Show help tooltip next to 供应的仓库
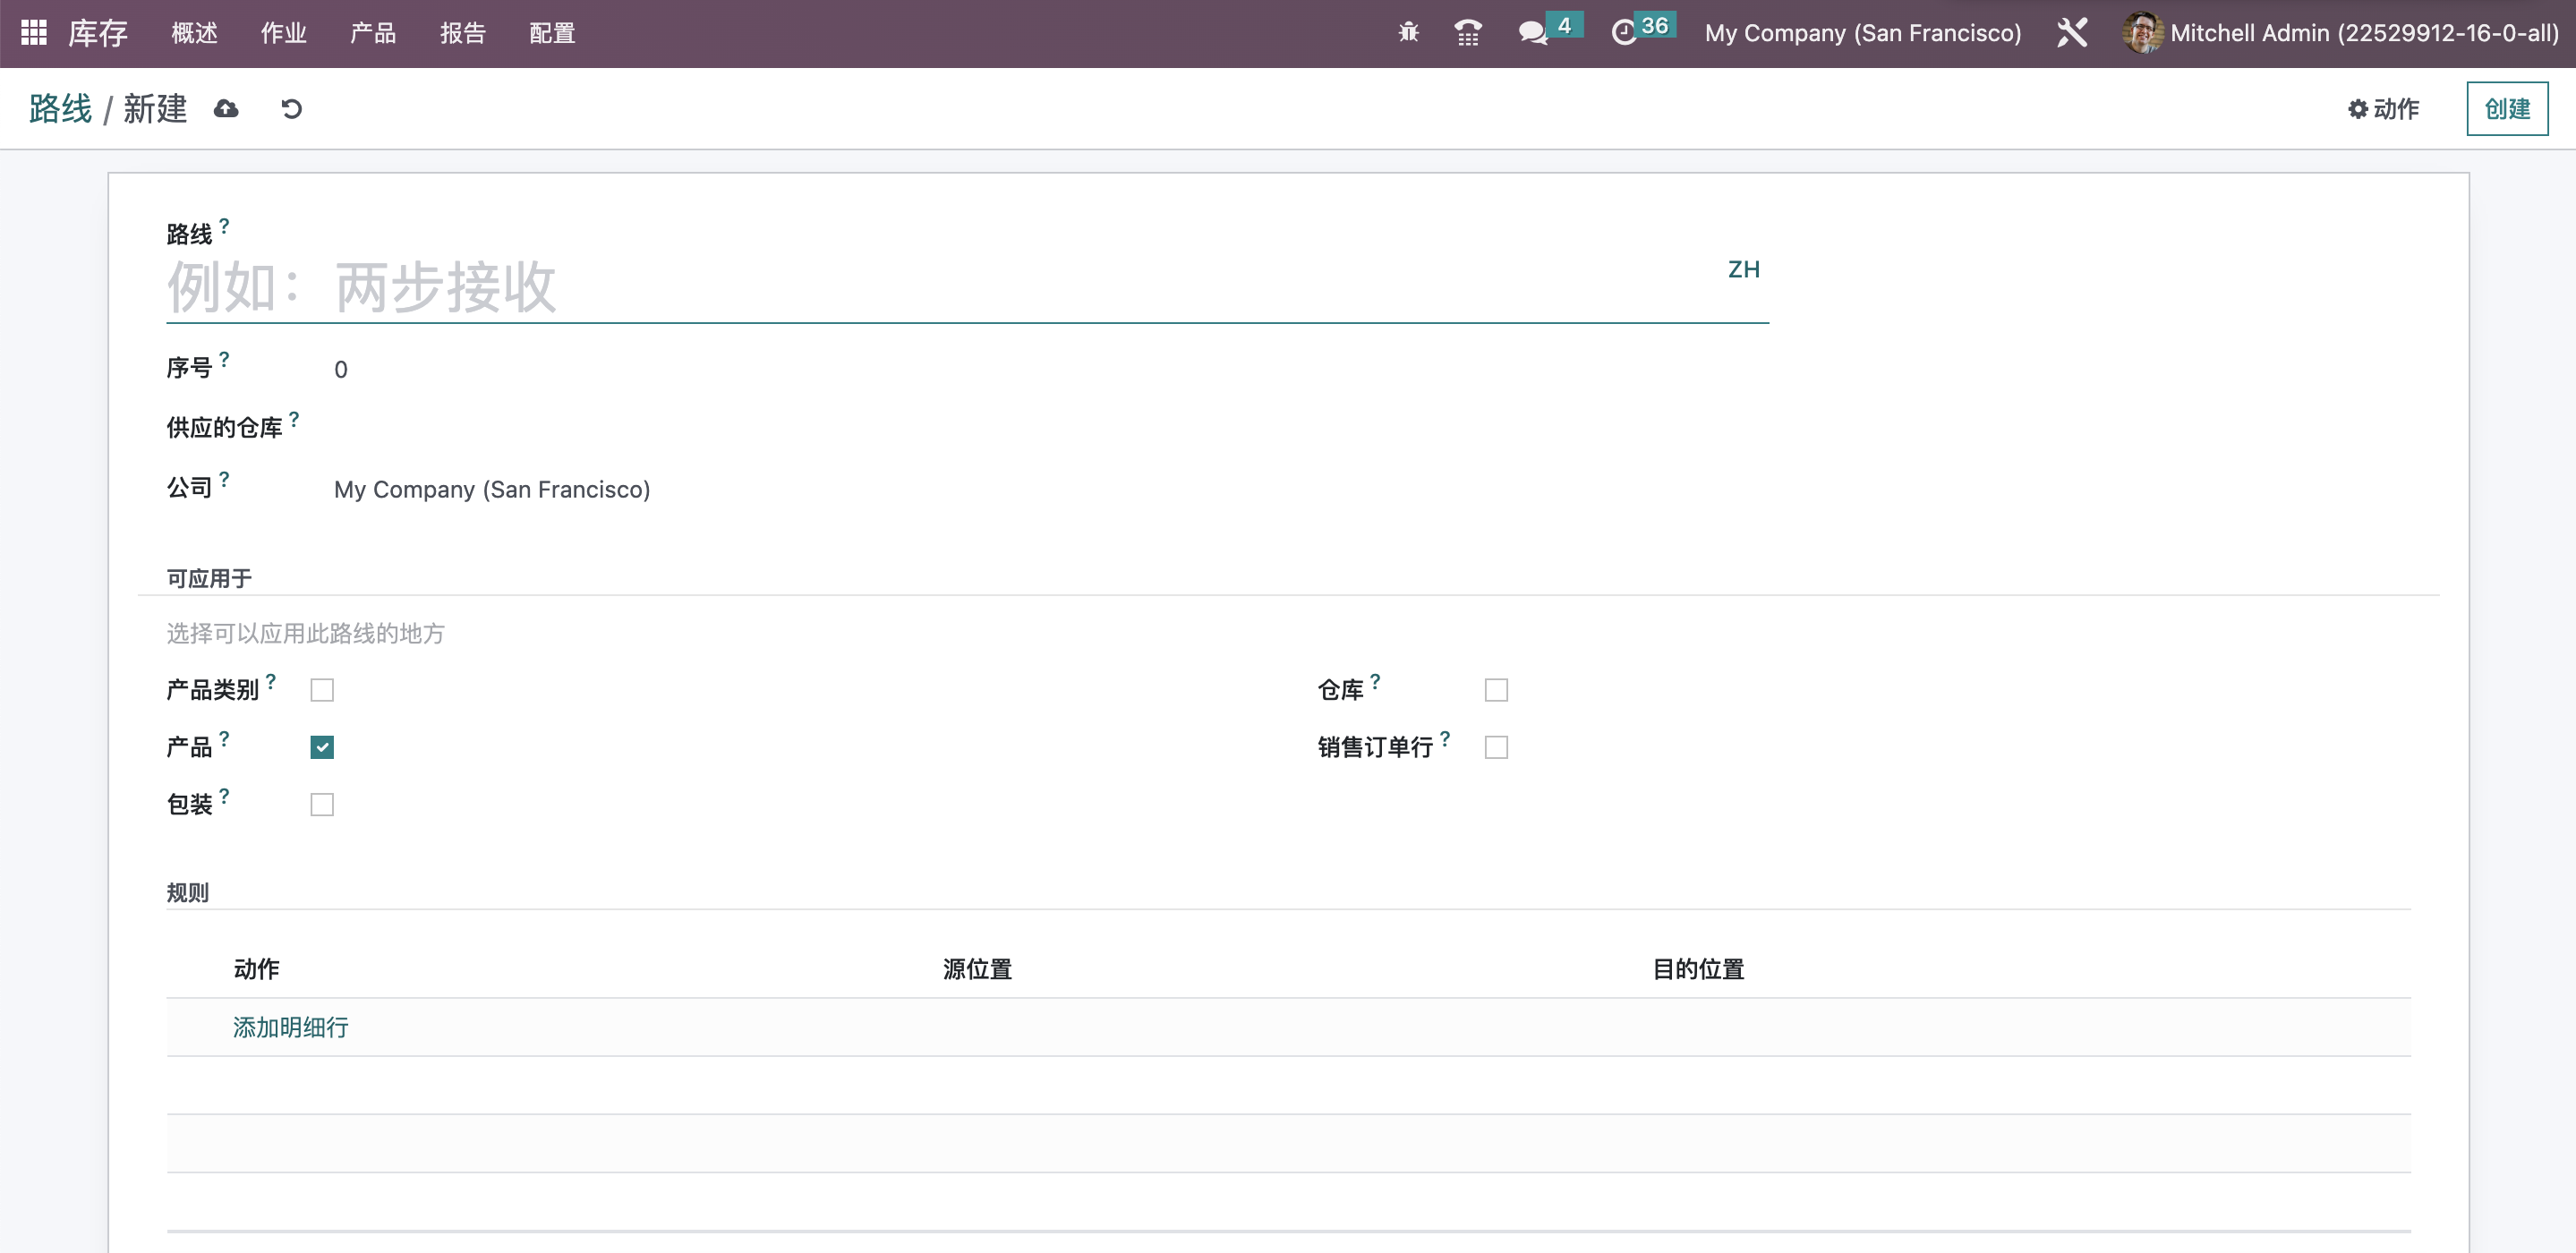This screenshot has width=2576, height=1253. click(x=294, y=419)
